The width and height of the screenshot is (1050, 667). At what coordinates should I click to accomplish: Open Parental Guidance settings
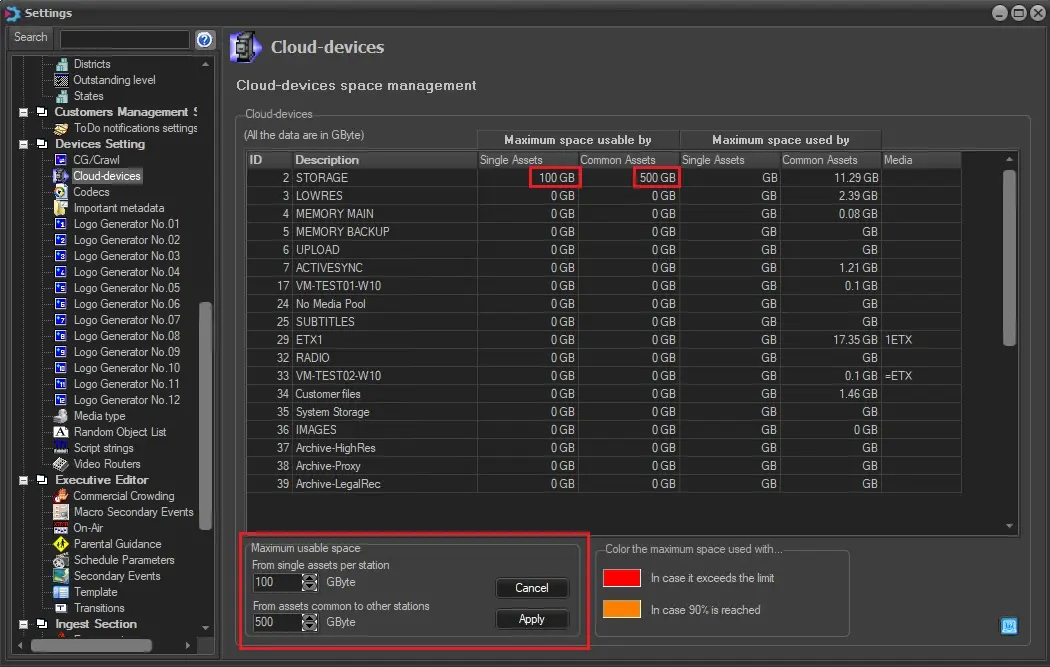coord(117,544)
